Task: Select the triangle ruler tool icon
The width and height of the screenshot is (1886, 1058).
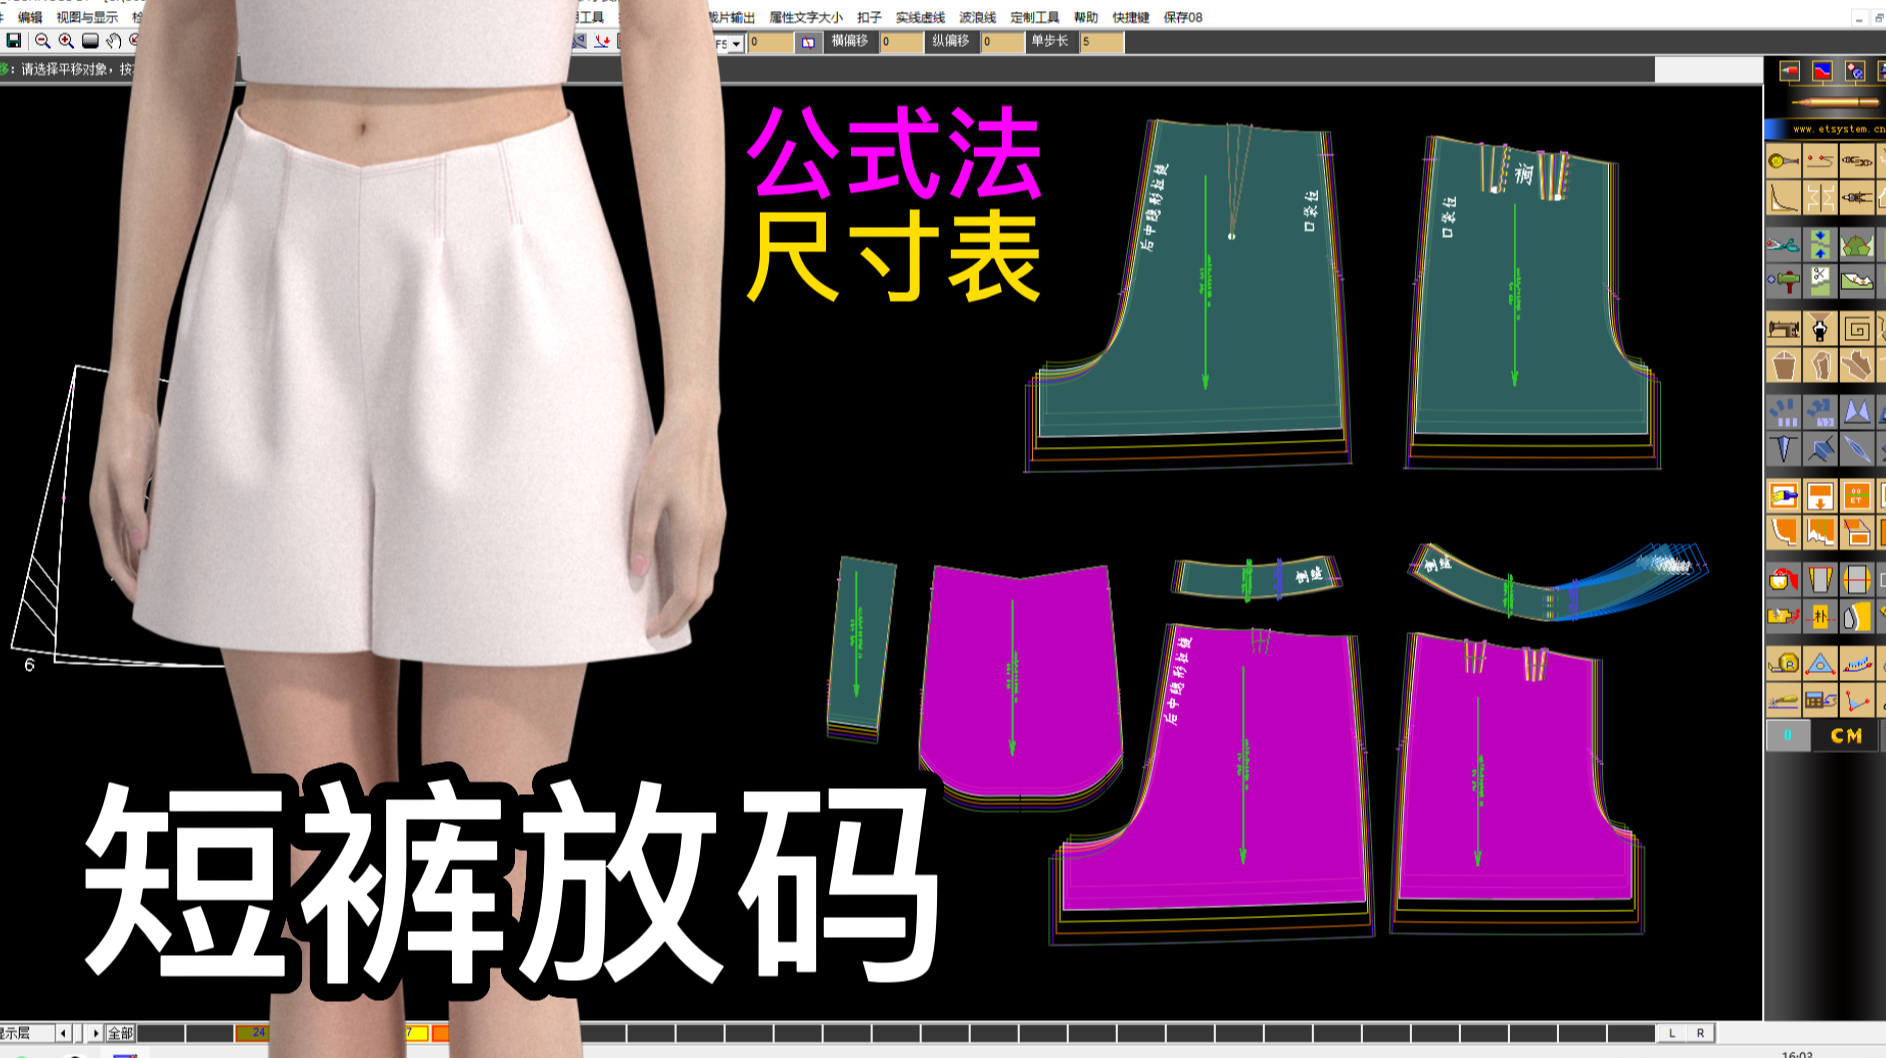Action: 1820,663
